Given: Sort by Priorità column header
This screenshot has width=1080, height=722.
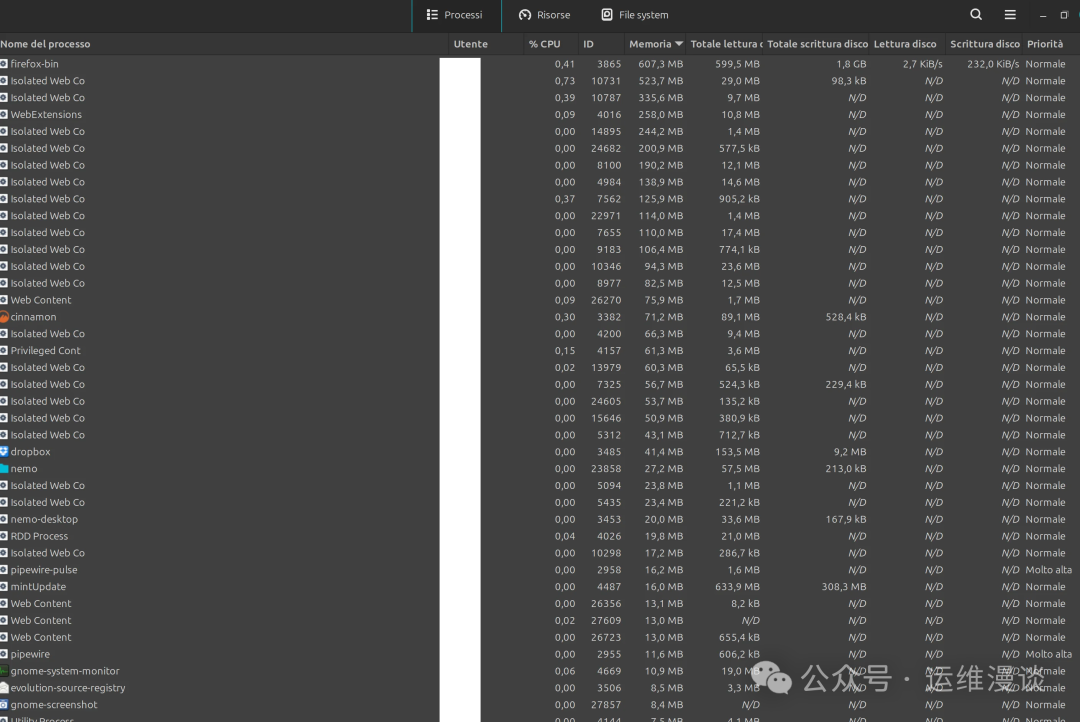Looking at the screenshot, I should [1045, 44].
